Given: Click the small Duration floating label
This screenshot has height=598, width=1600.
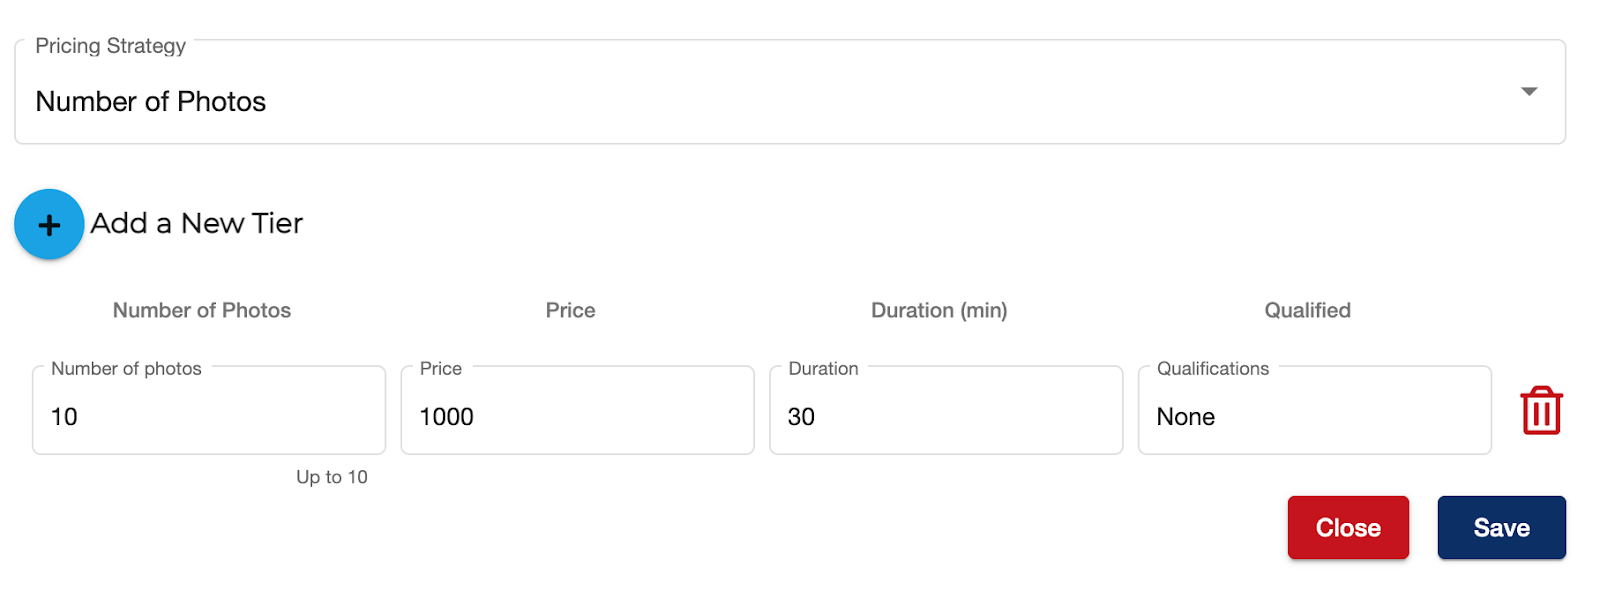Looking at the screenshot, I should tap(823, 368).
